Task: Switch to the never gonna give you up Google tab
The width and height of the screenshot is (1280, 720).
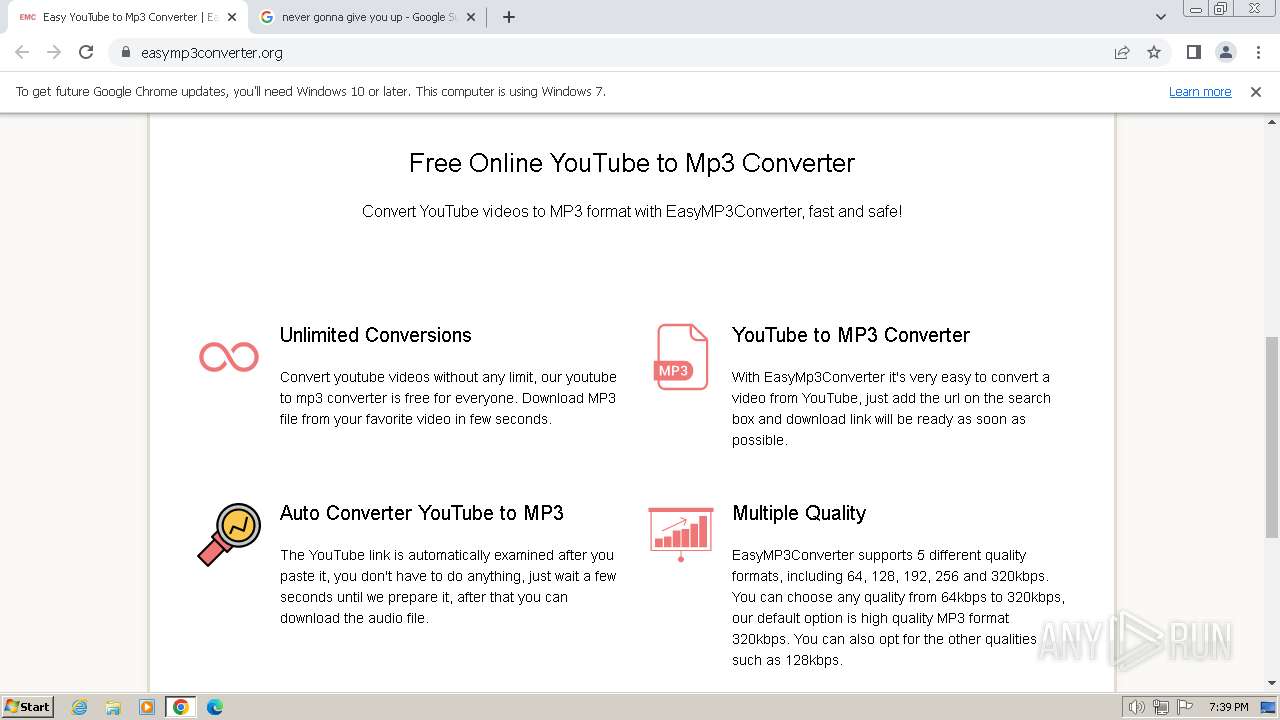Action: tap(365, 17)
